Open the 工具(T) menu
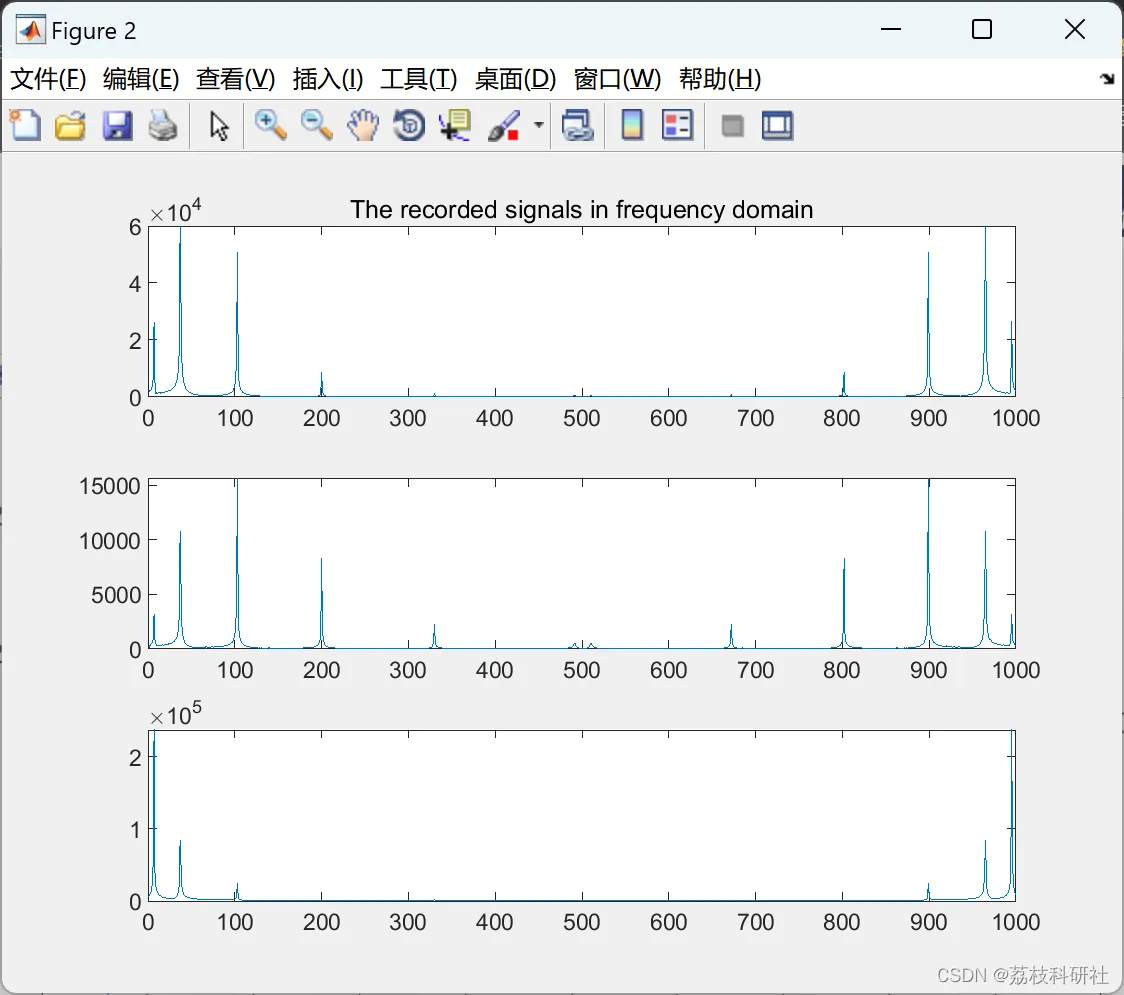Screen dimensions: 1124x995 click(419, 79)
